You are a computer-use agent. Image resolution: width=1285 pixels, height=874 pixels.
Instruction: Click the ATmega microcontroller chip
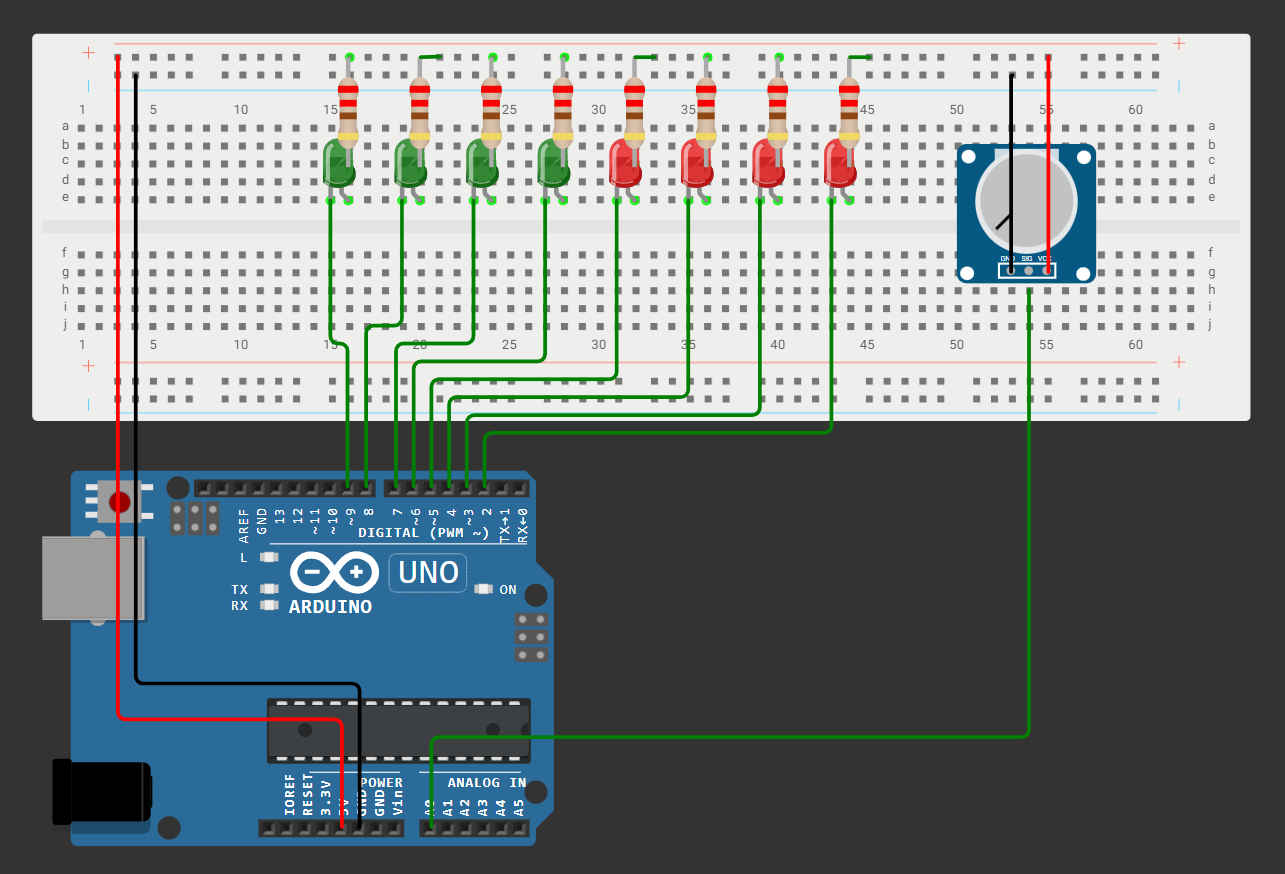(399, 730)
